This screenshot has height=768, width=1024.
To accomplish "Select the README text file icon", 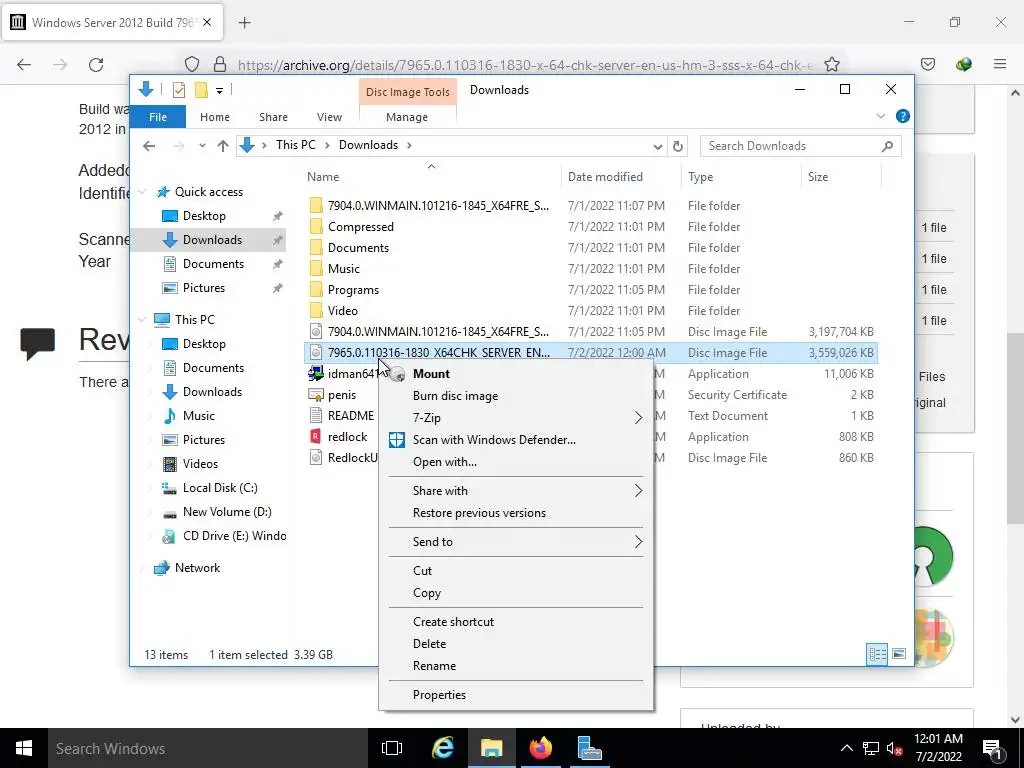I will [316, 415].
